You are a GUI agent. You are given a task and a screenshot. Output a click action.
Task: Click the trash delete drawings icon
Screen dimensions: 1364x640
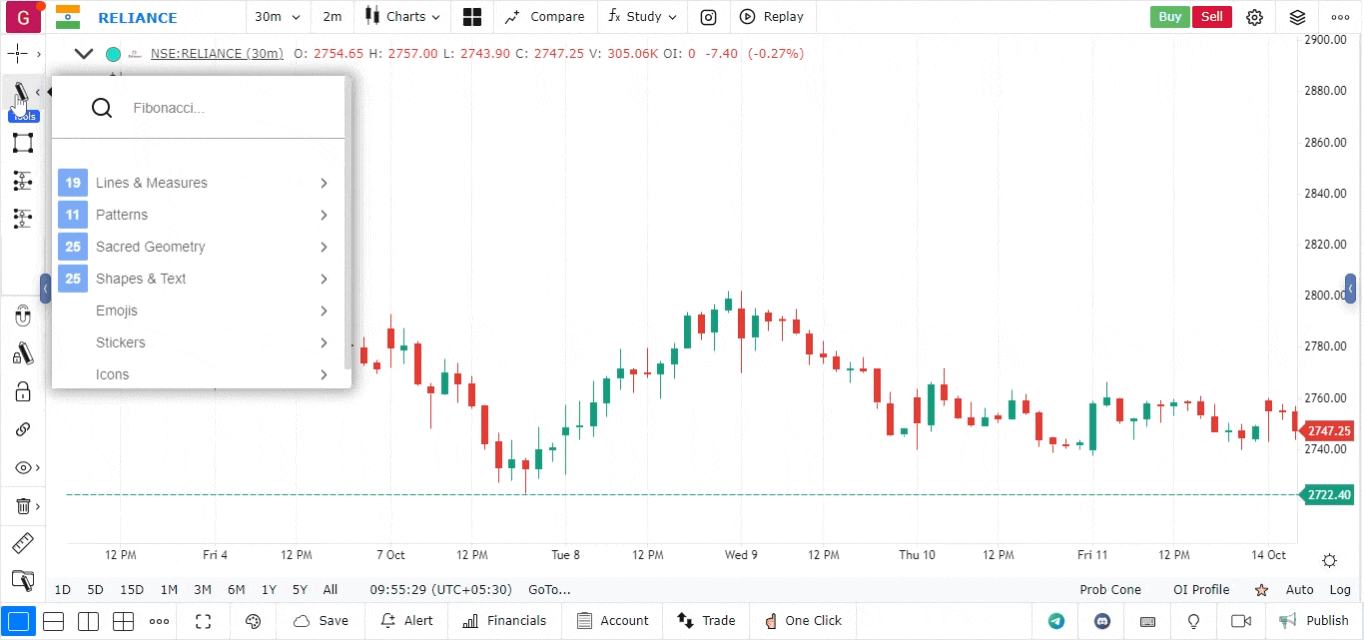[23, 506]
